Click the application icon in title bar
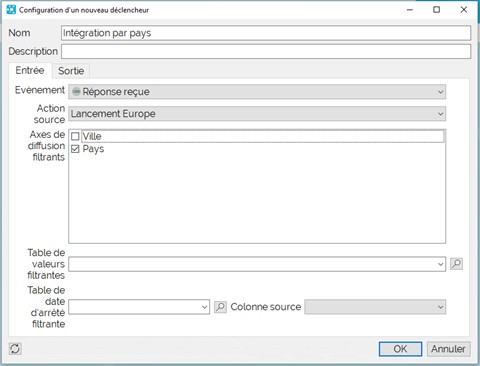This screenshot has width=480, height=366. coord(11,10)
